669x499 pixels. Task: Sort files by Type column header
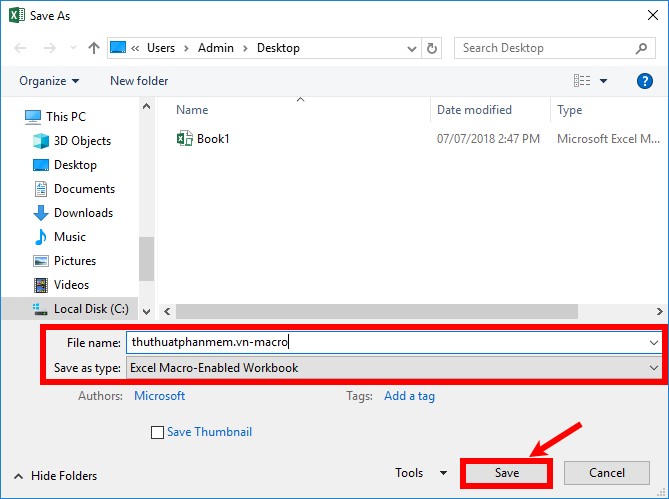(x=569, y=110)
